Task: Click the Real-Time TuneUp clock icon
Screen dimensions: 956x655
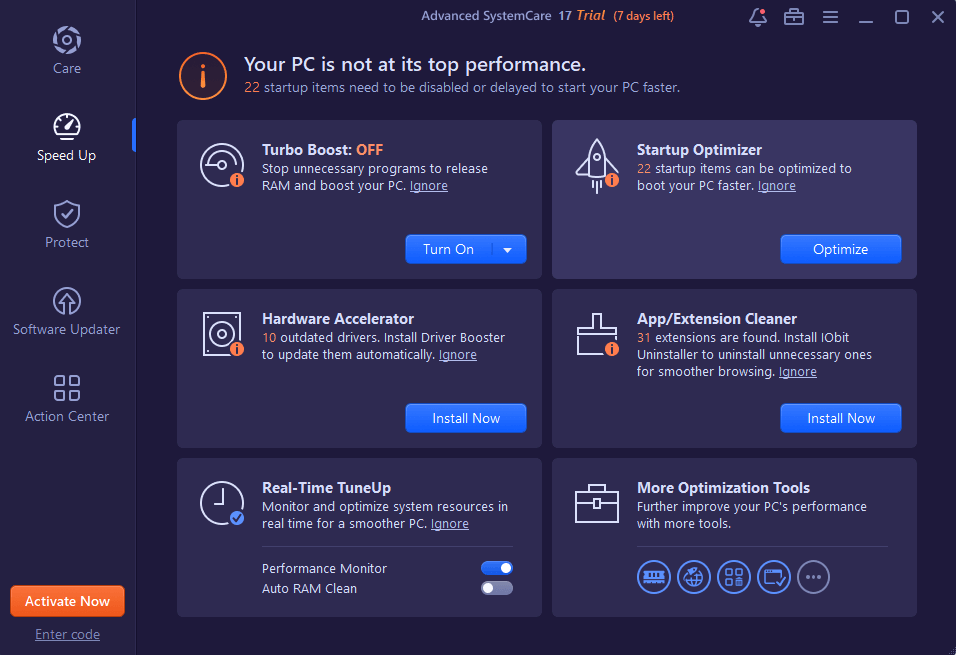Action: (x=222, y=503)
